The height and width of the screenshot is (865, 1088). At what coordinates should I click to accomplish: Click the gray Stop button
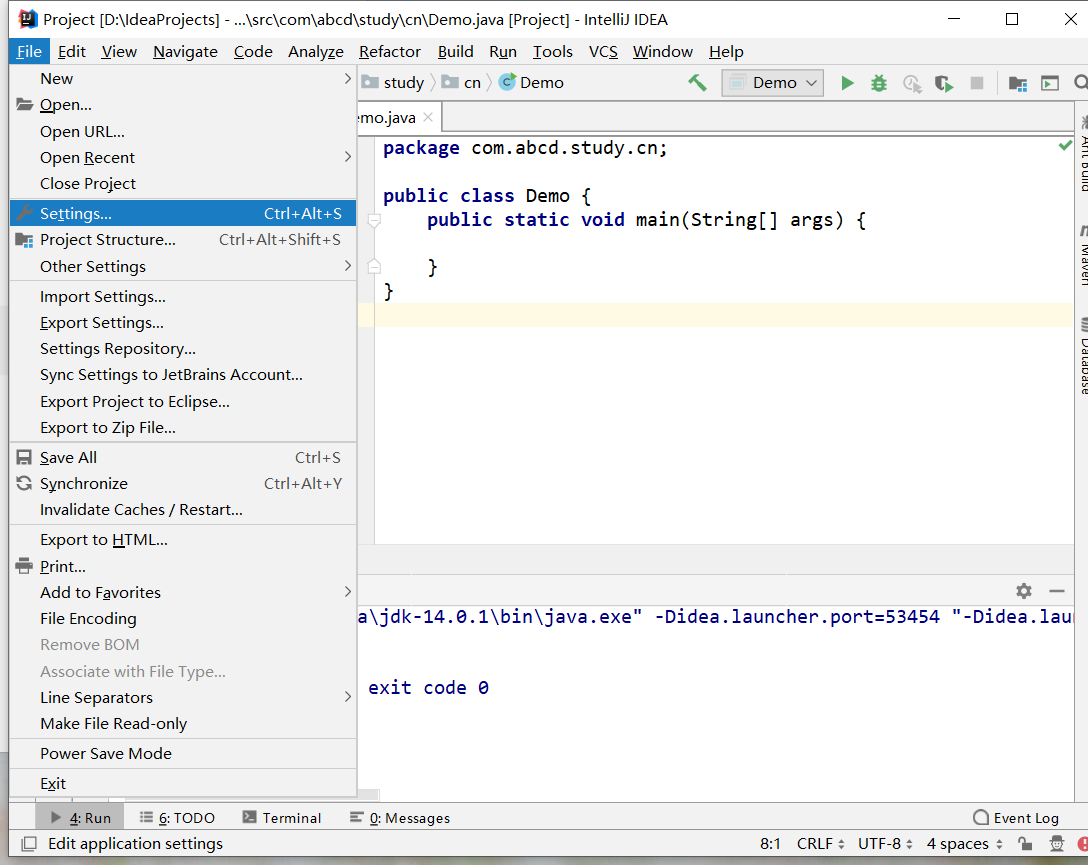pyautogui.click(x=977, y=83)
